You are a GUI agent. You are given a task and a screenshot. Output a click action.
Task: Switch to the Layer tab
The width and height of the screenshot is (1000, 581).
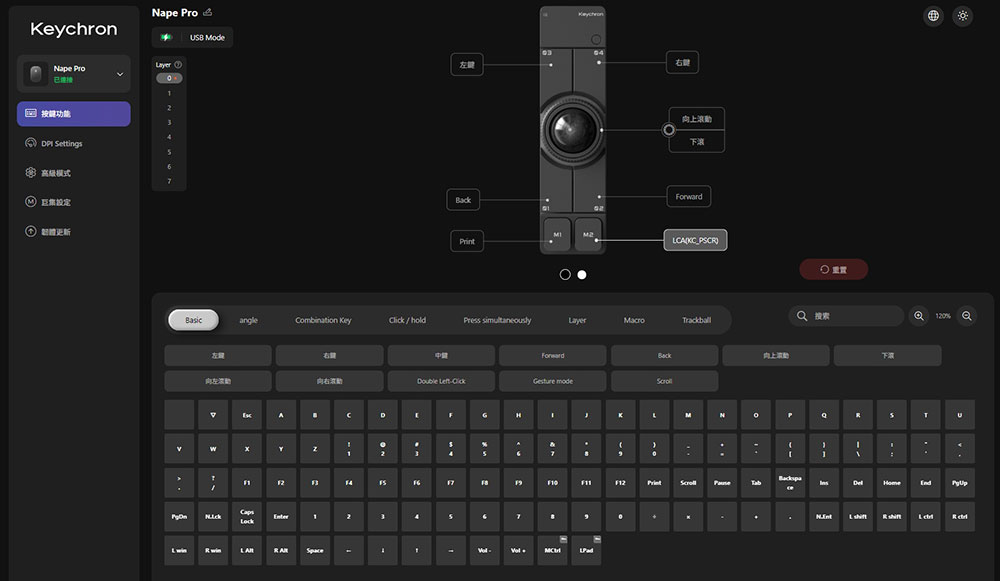[577, 320]
